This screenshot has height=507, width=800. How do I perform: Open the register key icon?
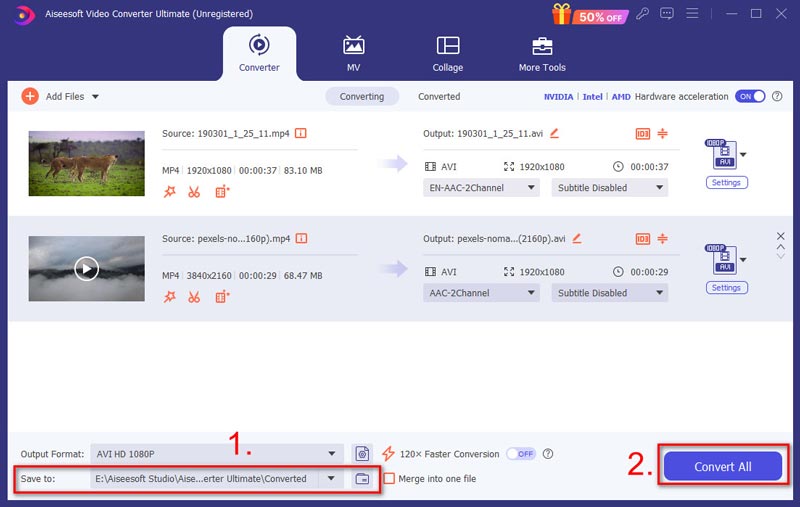pos(642,14)
